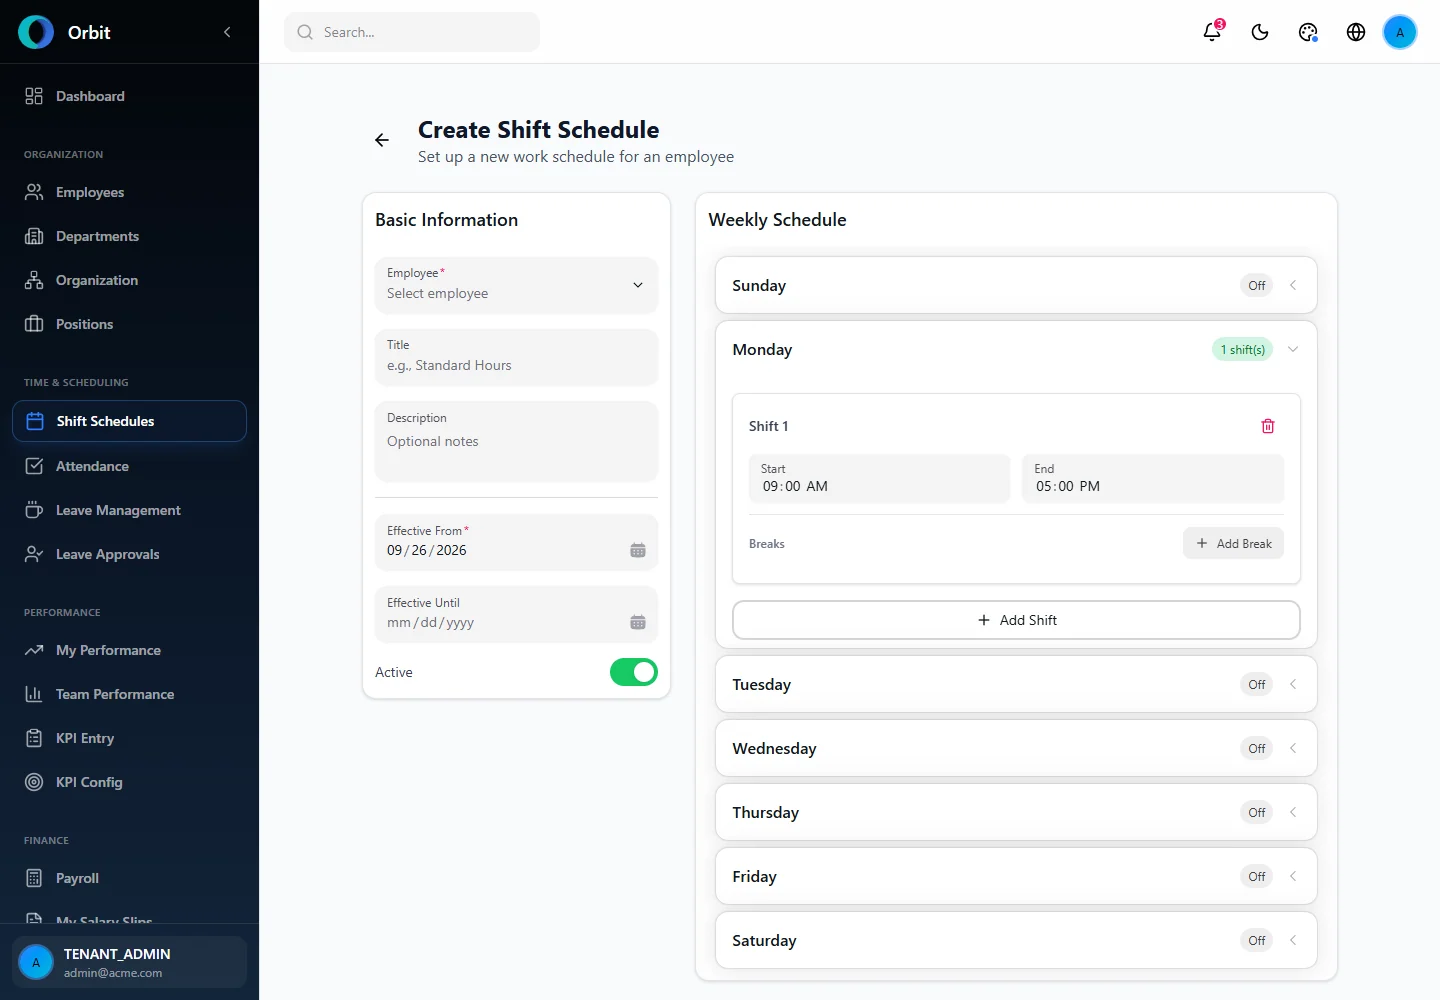Click the Orbit logo icon
1440x1000 pixels.
click(x=36, y=32)
